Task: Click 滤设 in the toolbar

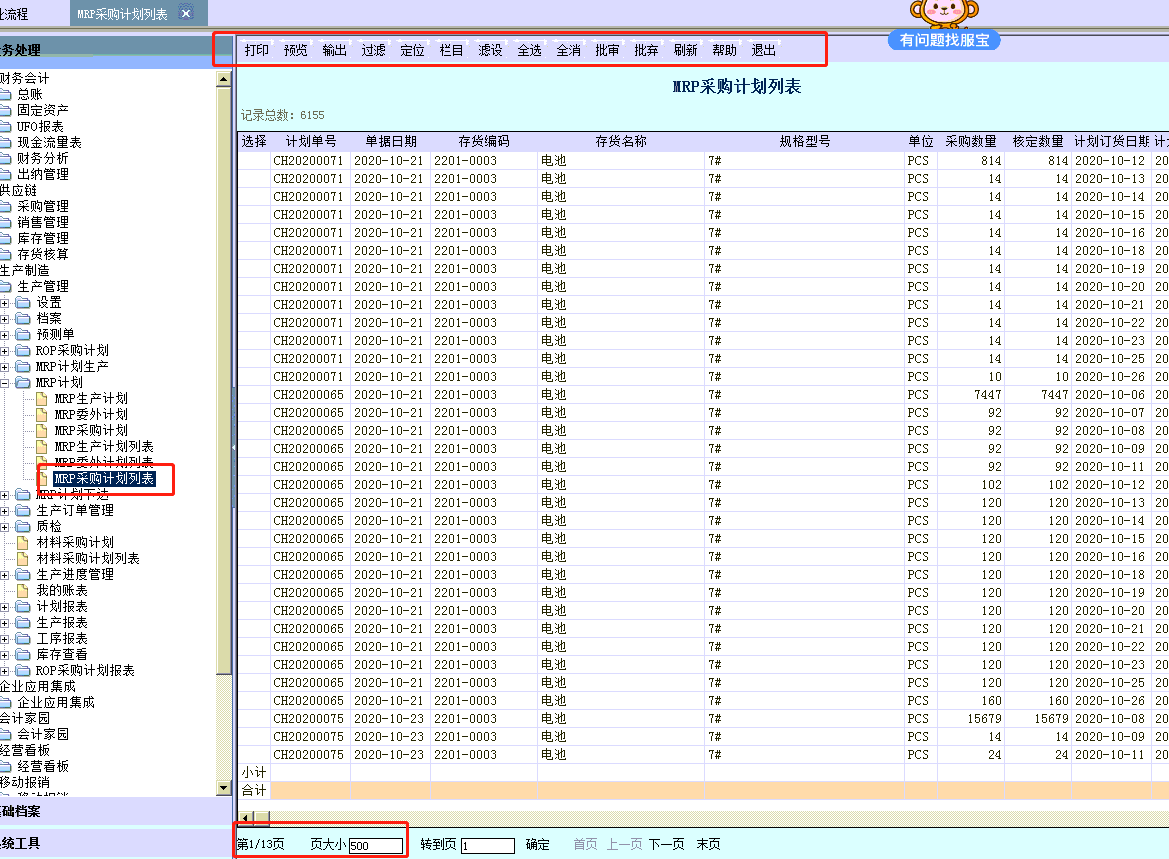Action: [490, 50]
